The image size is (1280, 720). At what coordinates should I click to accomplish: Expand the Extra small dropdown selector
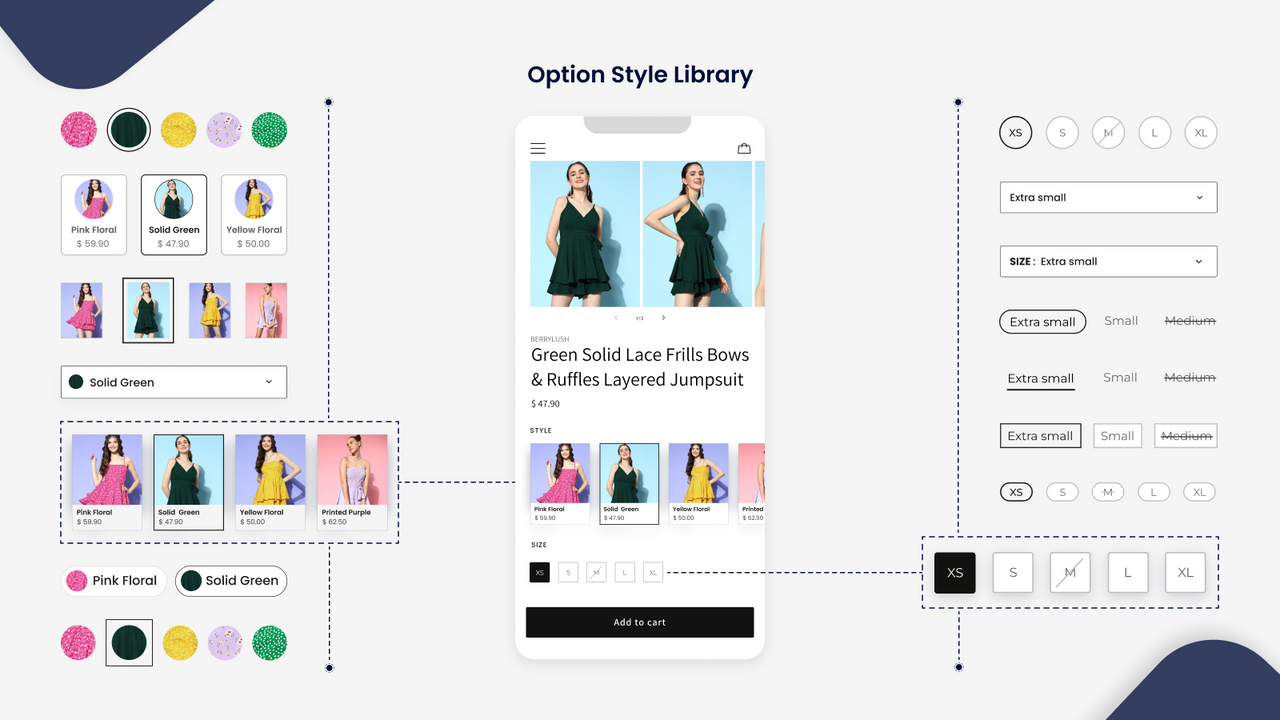coord(1108,197)
